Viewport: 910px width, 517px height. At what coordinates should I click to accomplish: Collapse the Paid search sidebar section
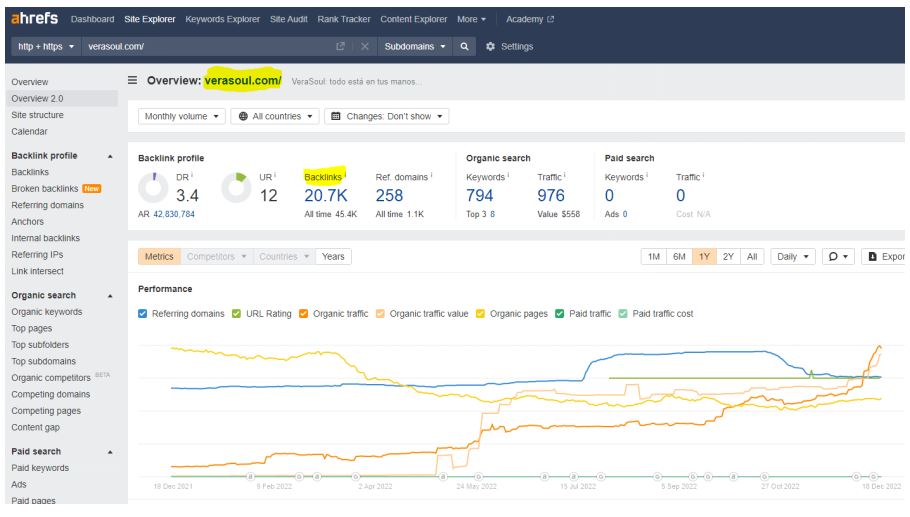tap(110, 452)
